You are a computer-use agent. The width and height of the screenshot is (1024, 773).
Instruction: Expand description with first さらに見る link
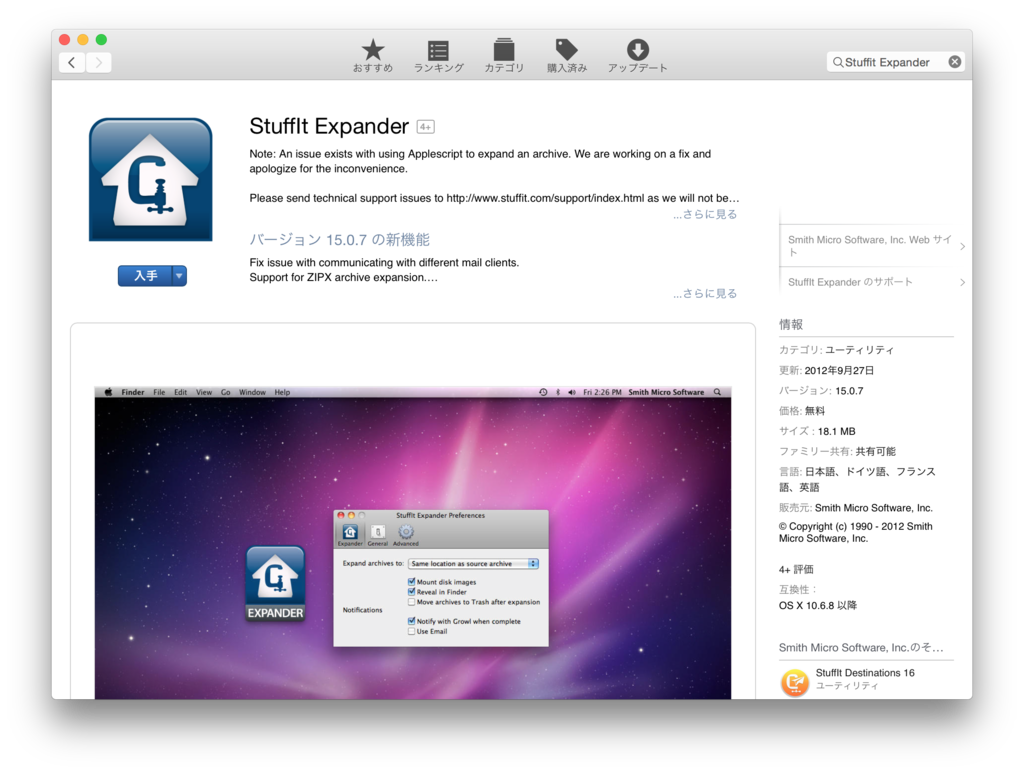point(705,214)
